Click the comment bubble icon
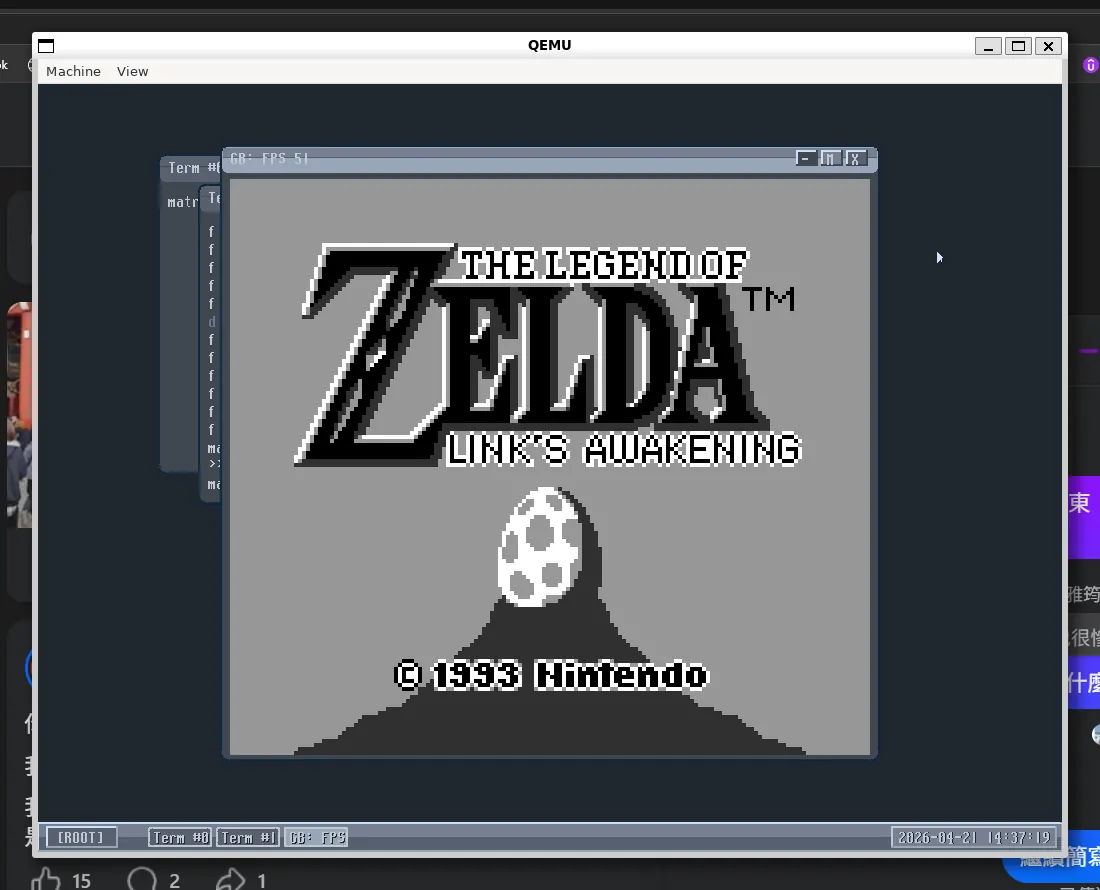 [x=142, y=879]
